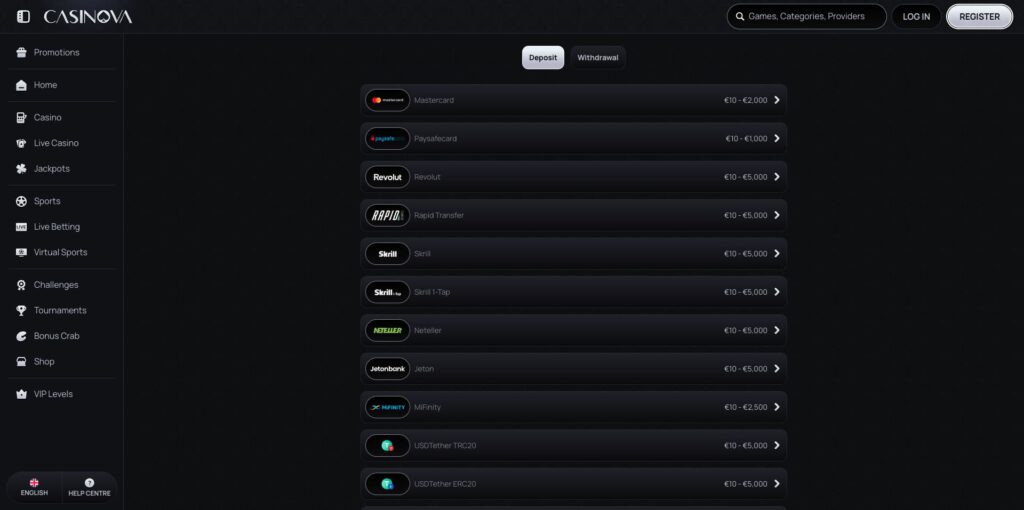
Task: Expand the USDTether ERC20 row chevron
Action: pos(776,484)
